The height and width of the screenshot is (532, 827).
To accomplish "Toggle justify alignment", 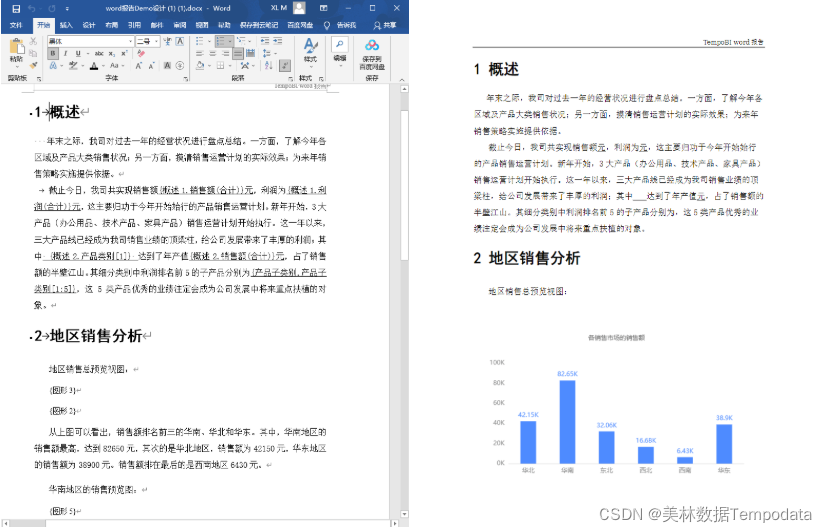I will (238, 53).
